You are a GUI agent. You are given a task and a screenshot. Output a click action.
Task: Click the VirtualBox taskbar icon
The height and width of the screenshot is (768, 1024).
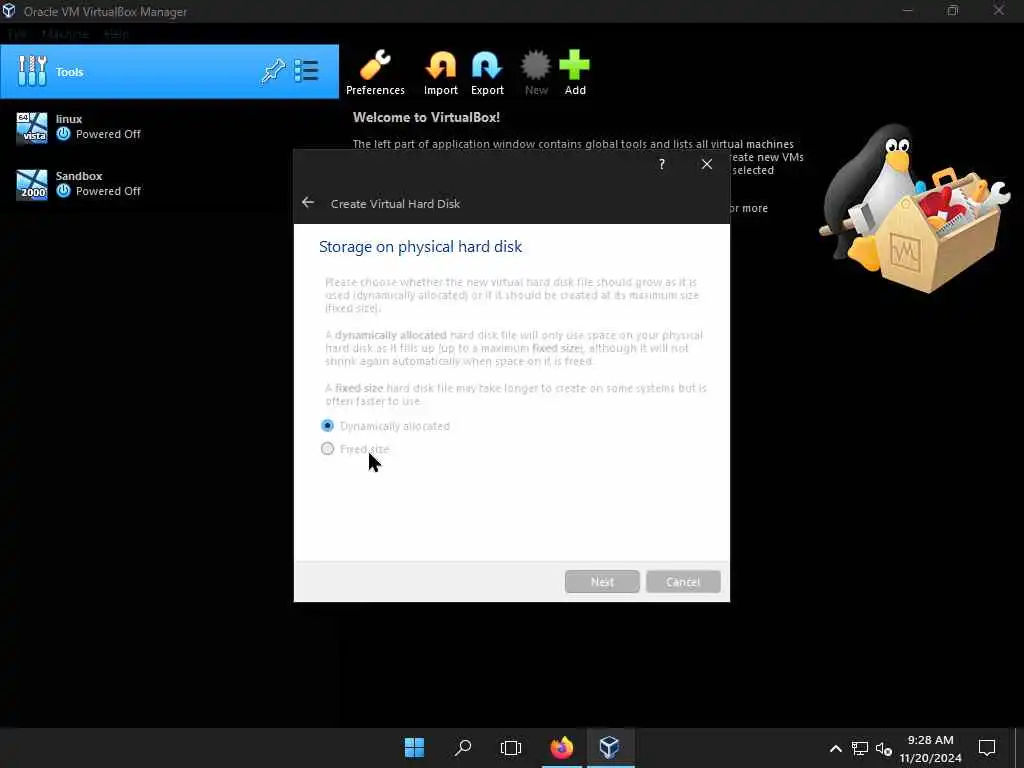tap(609, 747)
